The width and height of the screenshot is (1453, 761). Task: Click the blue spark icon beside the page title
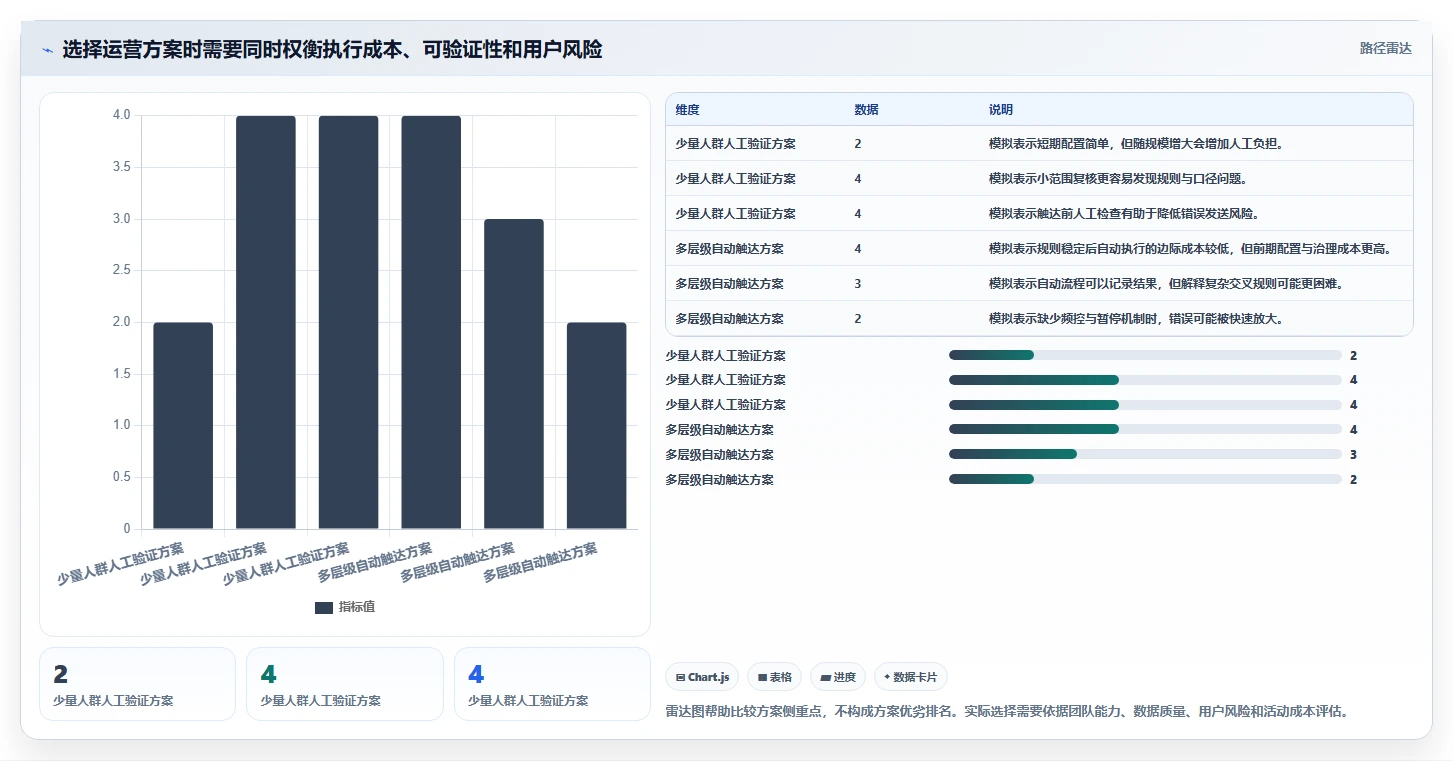point(48,50)
